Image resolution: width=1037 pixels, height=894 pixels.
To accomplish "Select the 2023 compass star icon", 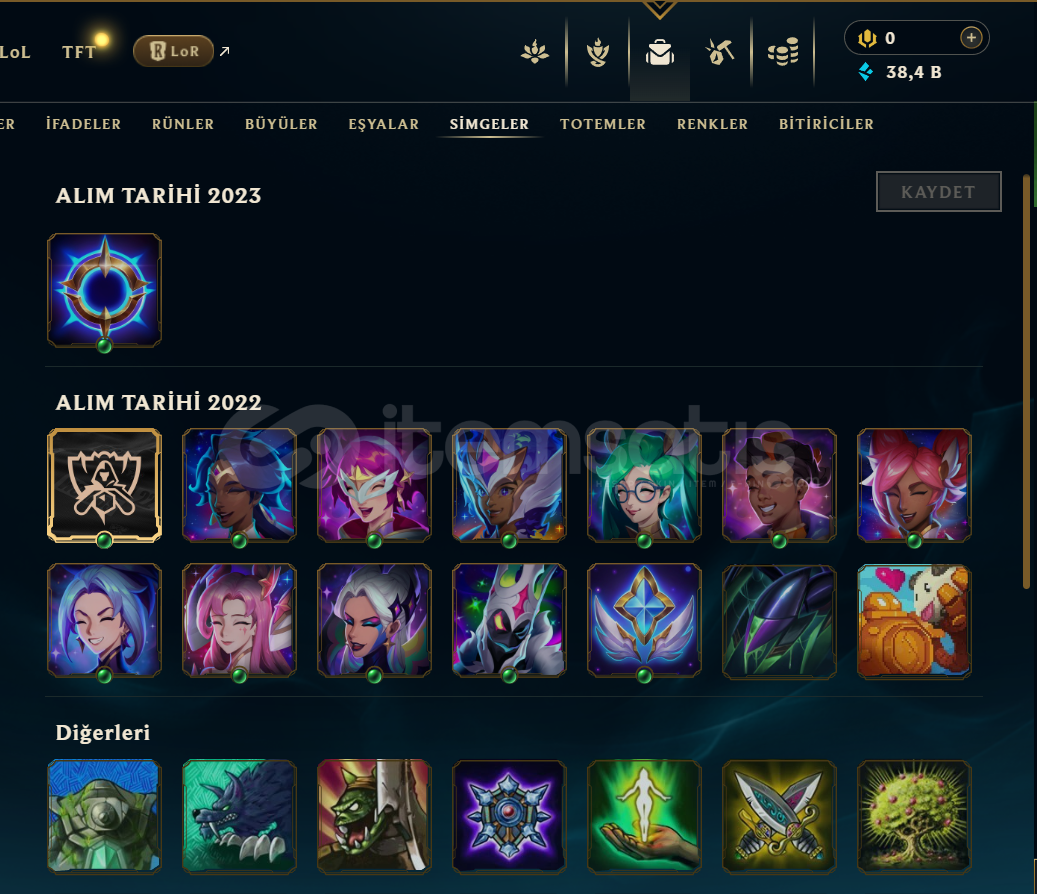I will [104, 290].
